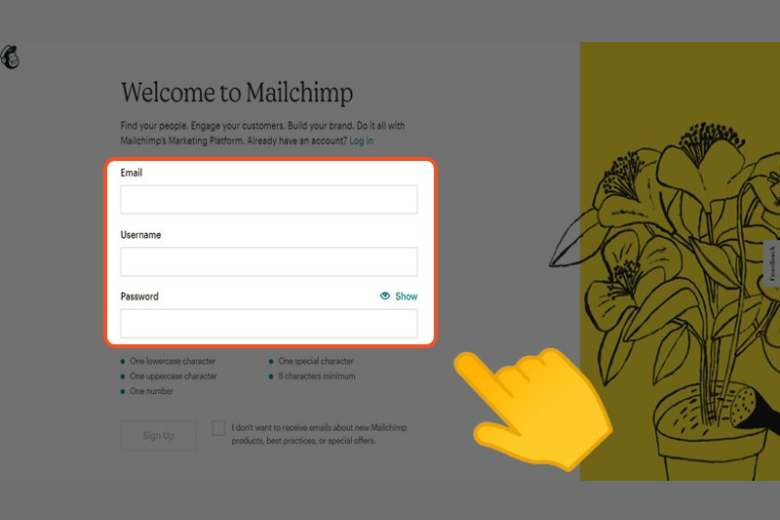Screen dimensions: 780x520
Task: Click the One special character requirement
Action: click(x=316, y=361)
